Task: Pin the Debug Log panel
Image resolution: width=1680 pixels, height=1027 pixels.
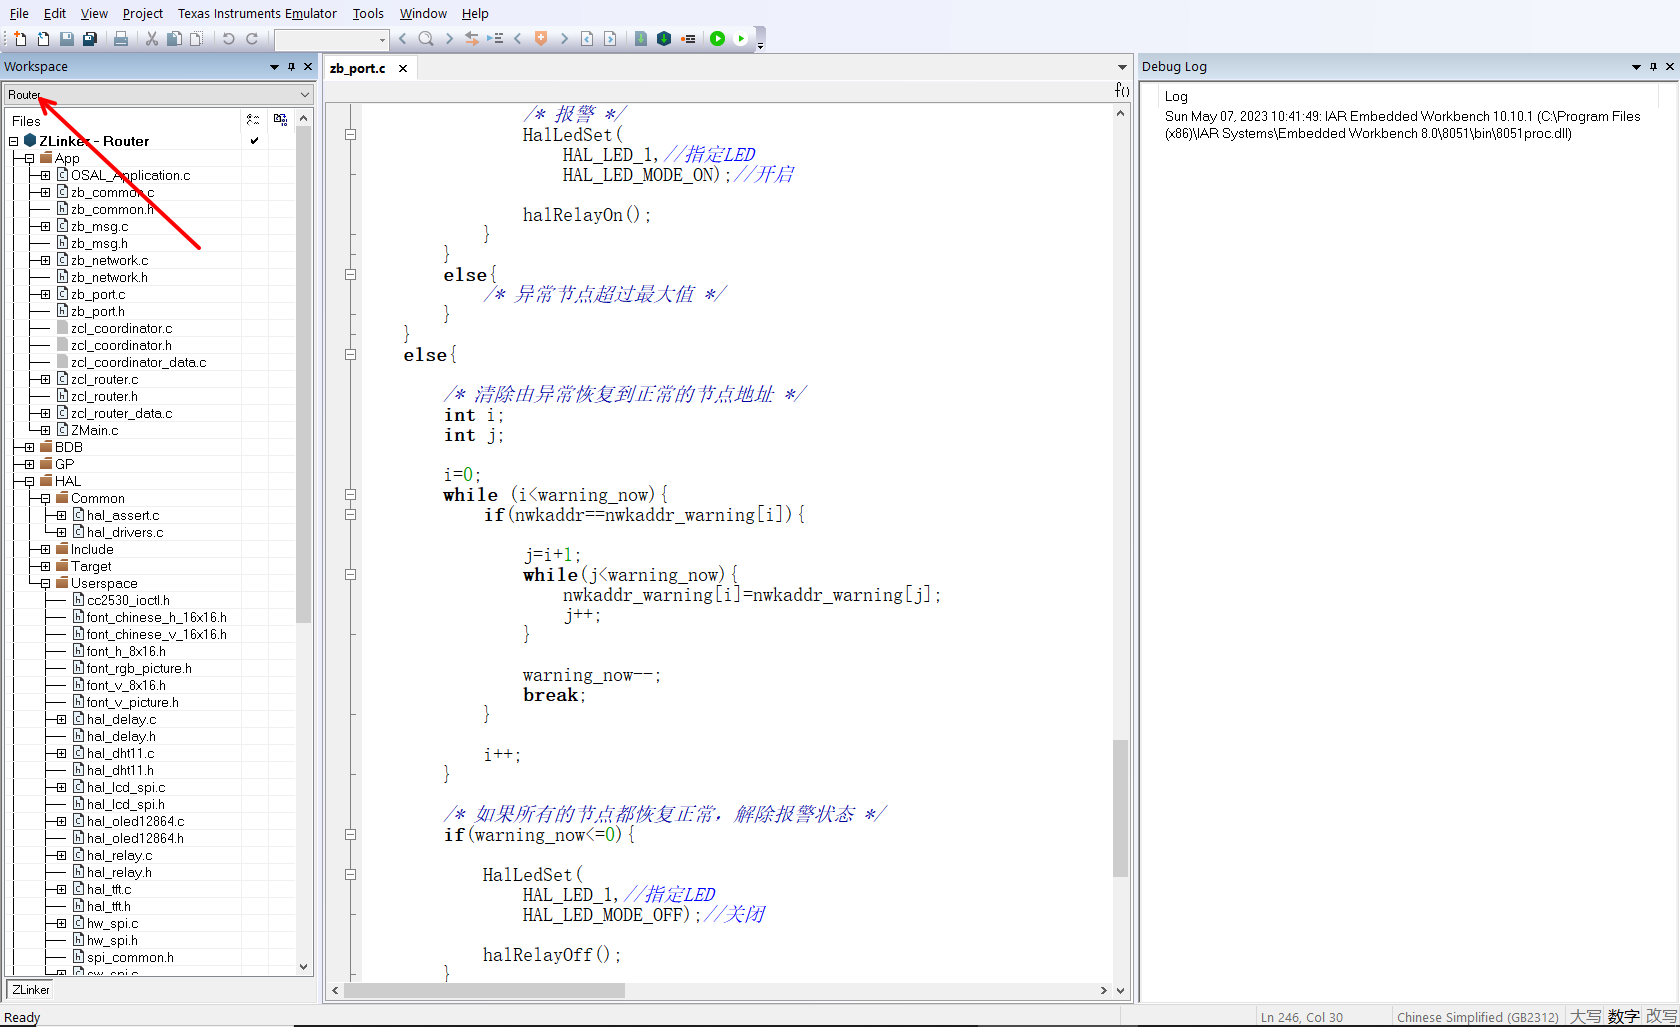Action: [x=1653, y=67]
